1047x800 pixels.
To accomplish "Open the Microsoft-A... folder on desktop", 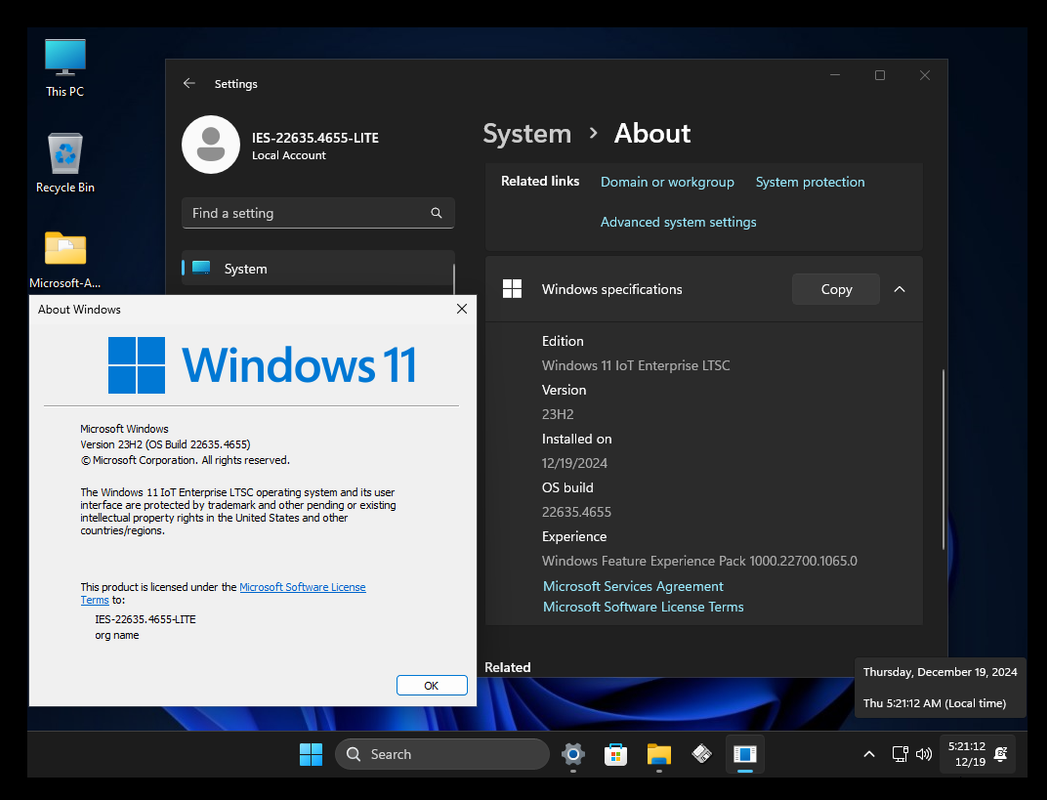I will coord(65,260).
